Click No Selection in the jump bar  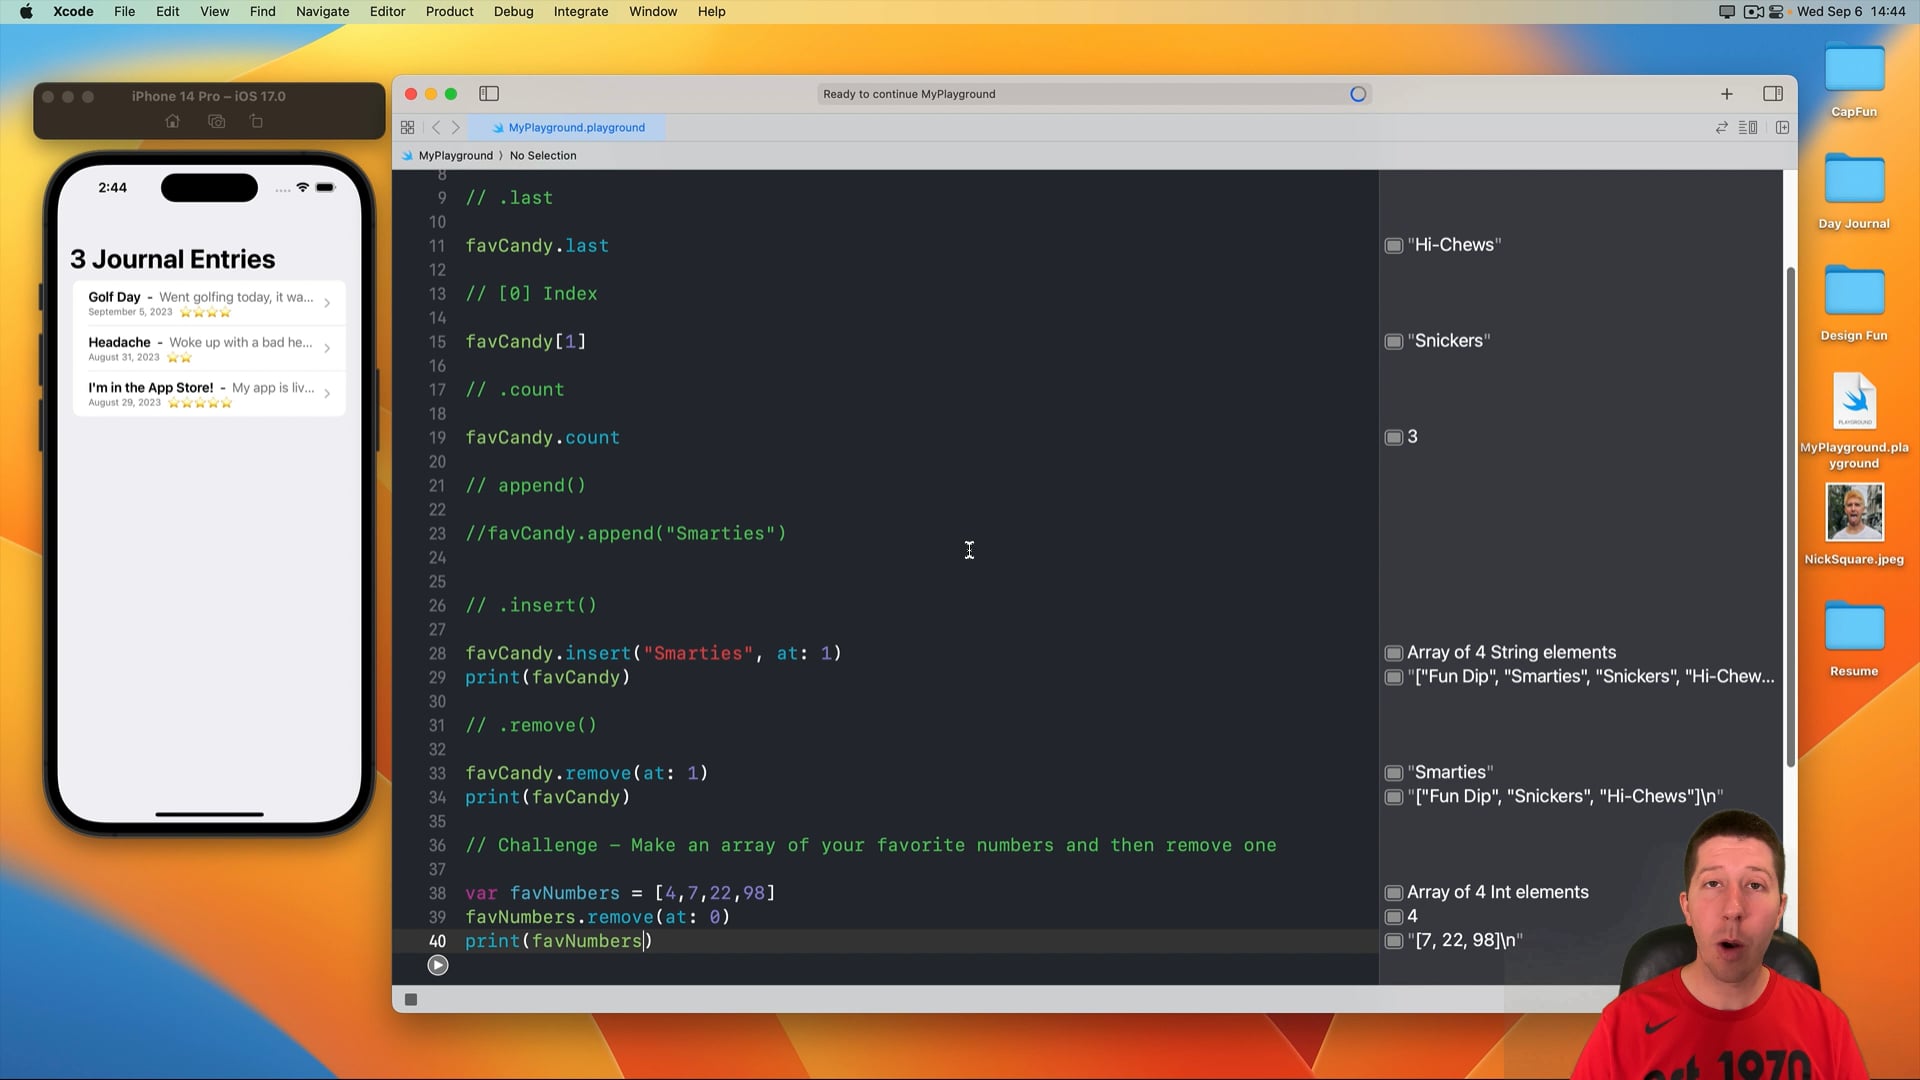(543, 156)
